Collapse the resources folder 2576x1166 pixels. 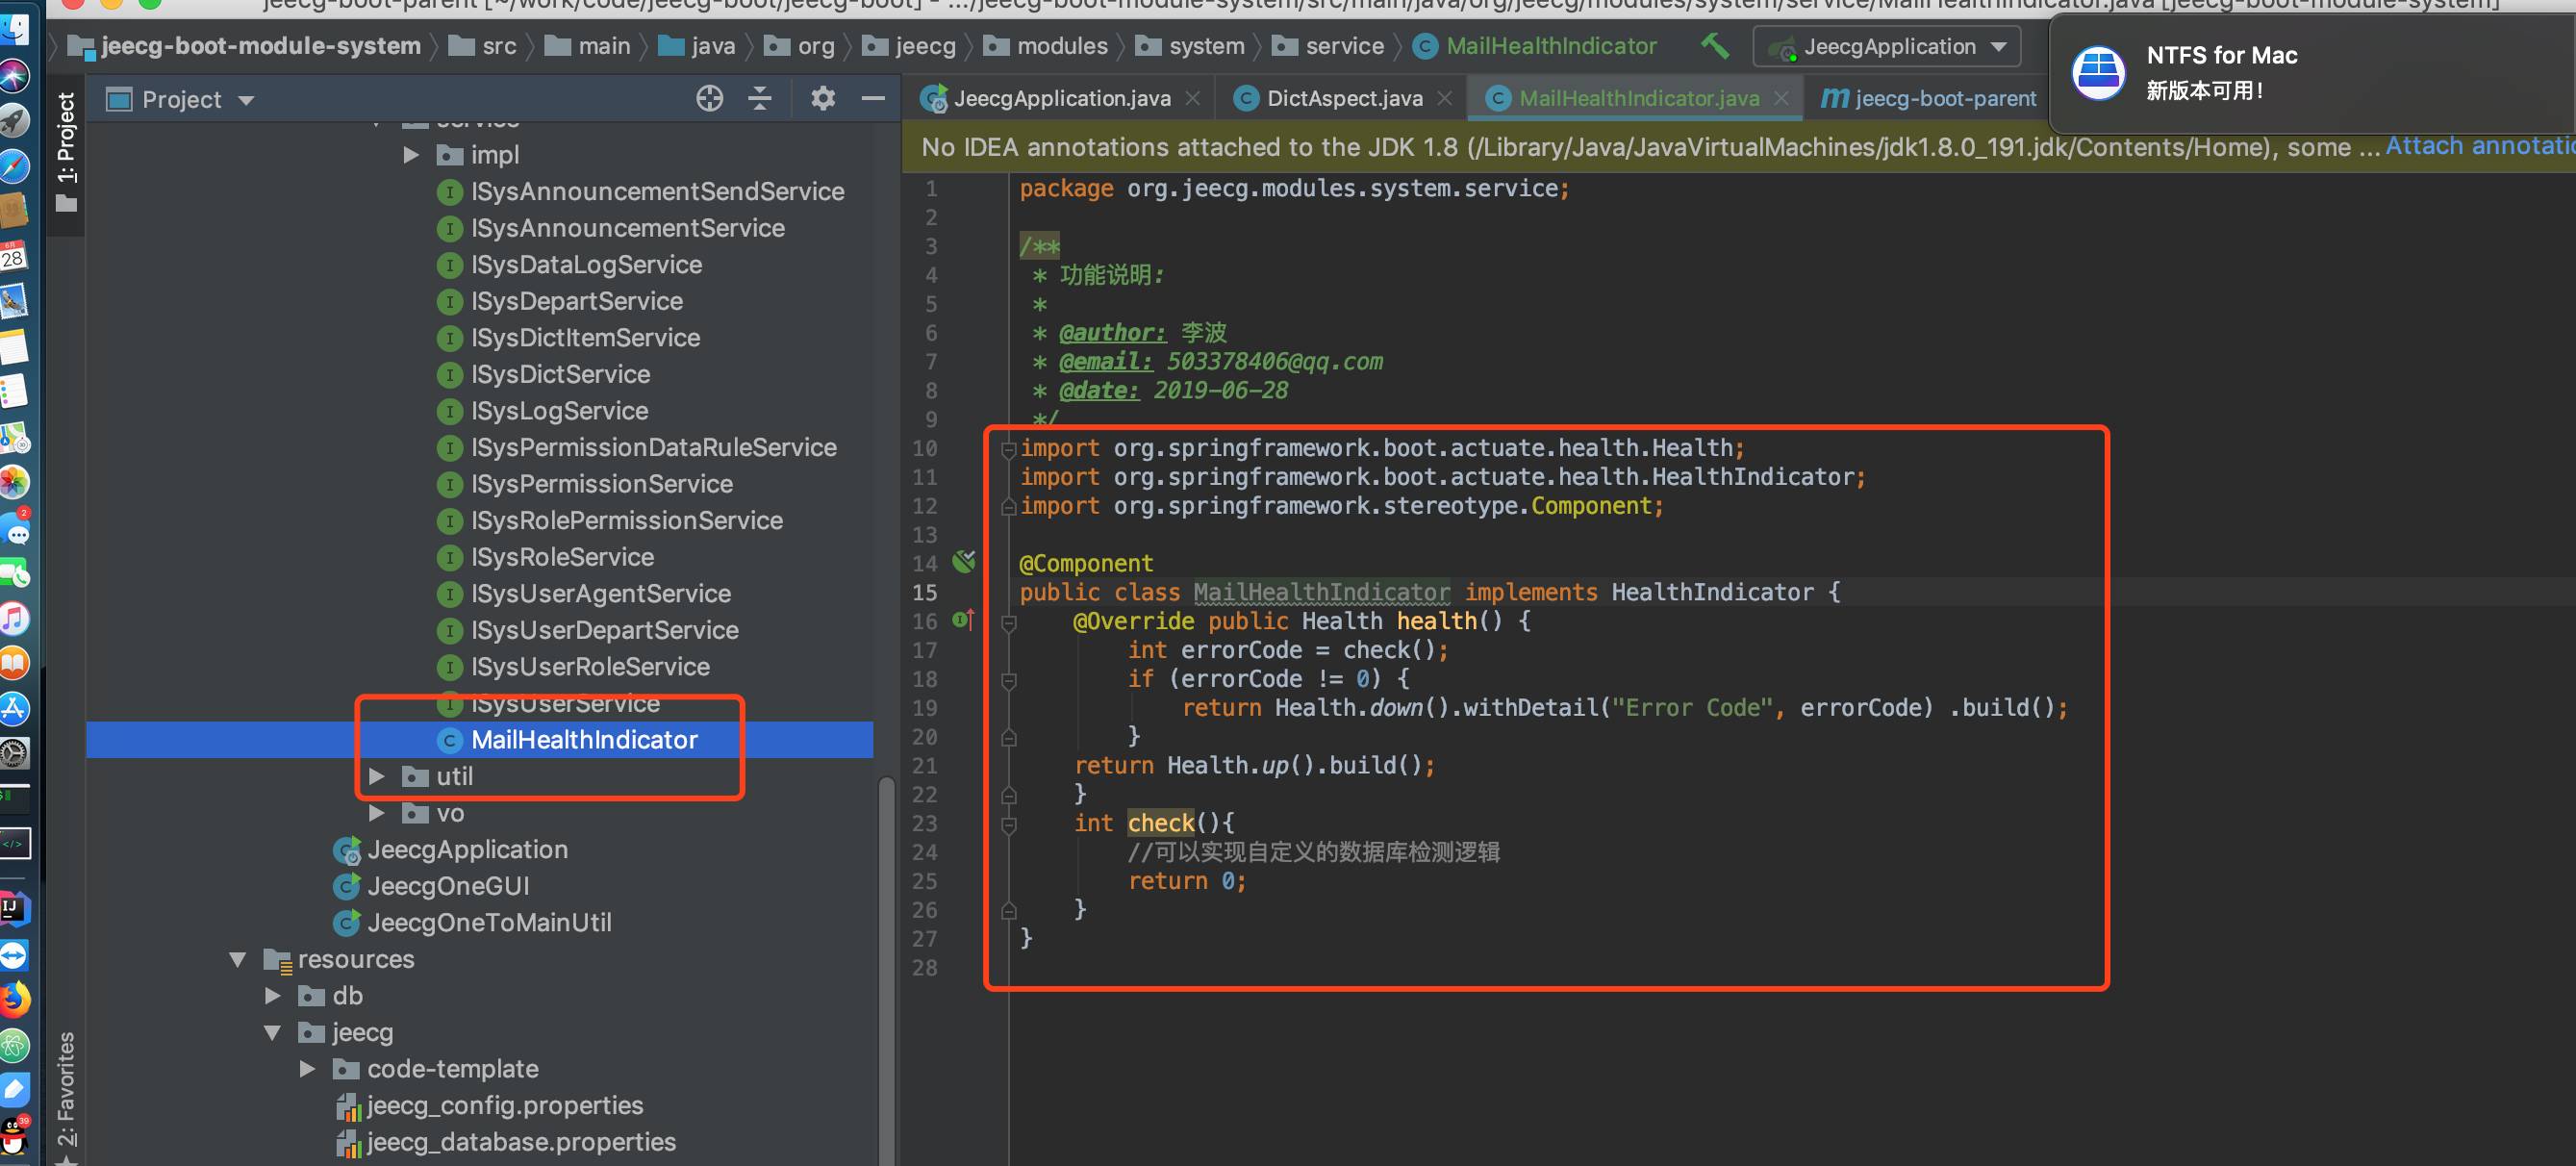point(238,959)
